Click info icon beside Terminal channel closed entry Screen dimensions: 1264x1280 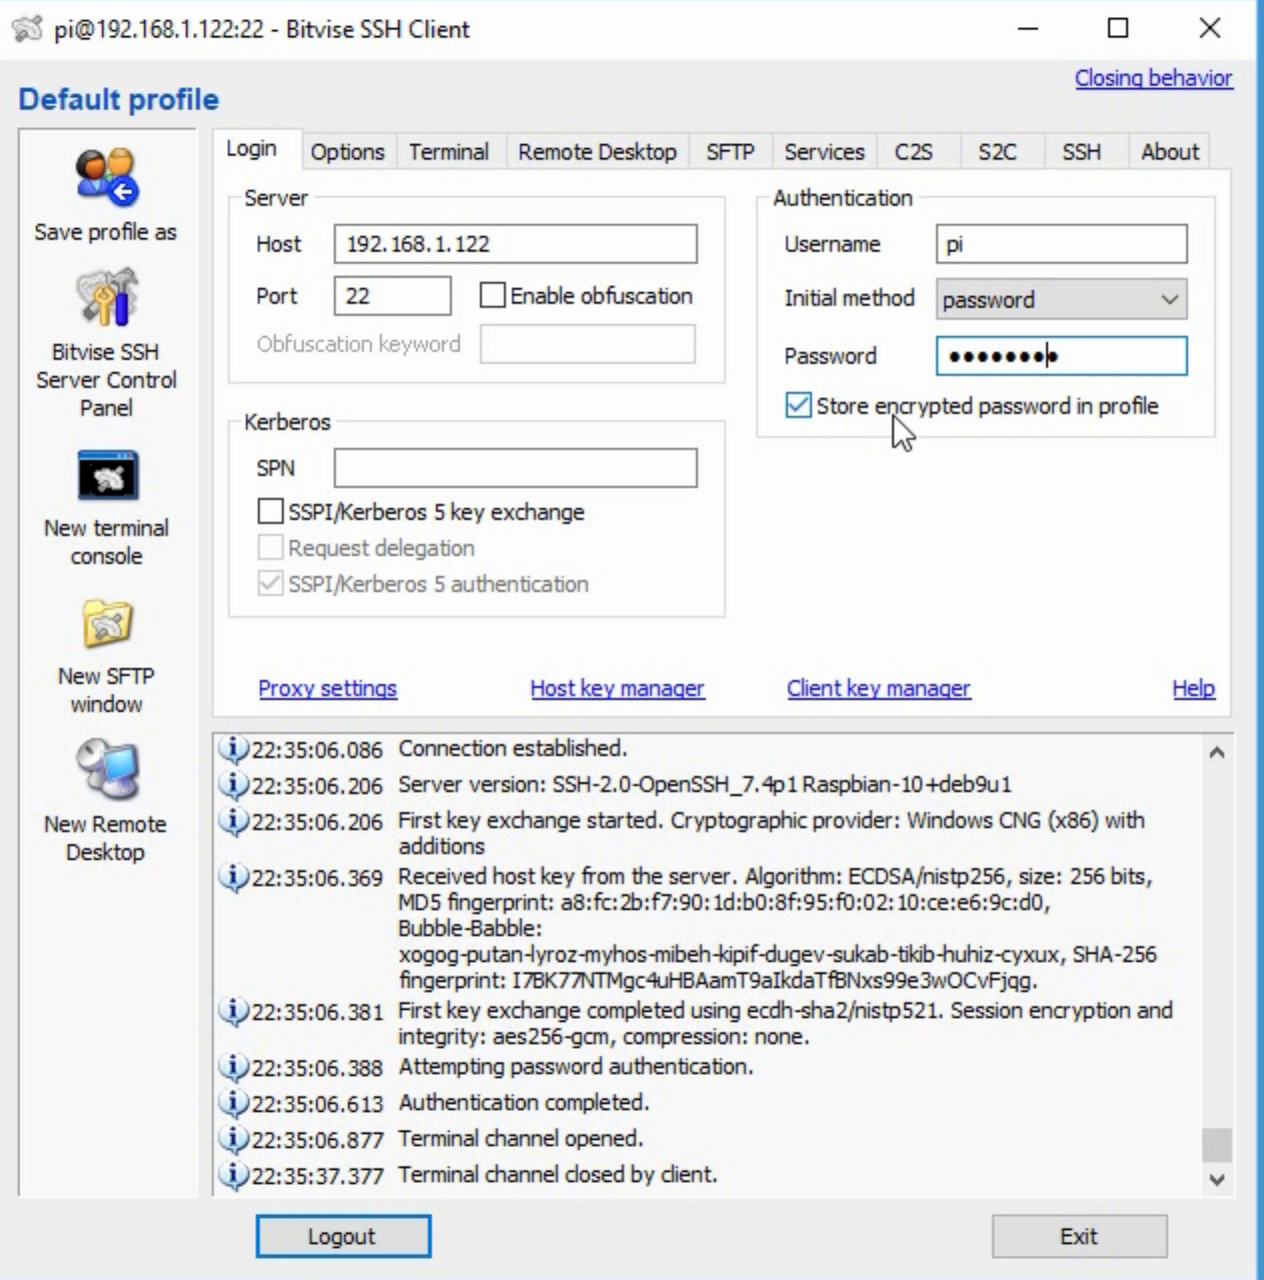[233, 1175]
